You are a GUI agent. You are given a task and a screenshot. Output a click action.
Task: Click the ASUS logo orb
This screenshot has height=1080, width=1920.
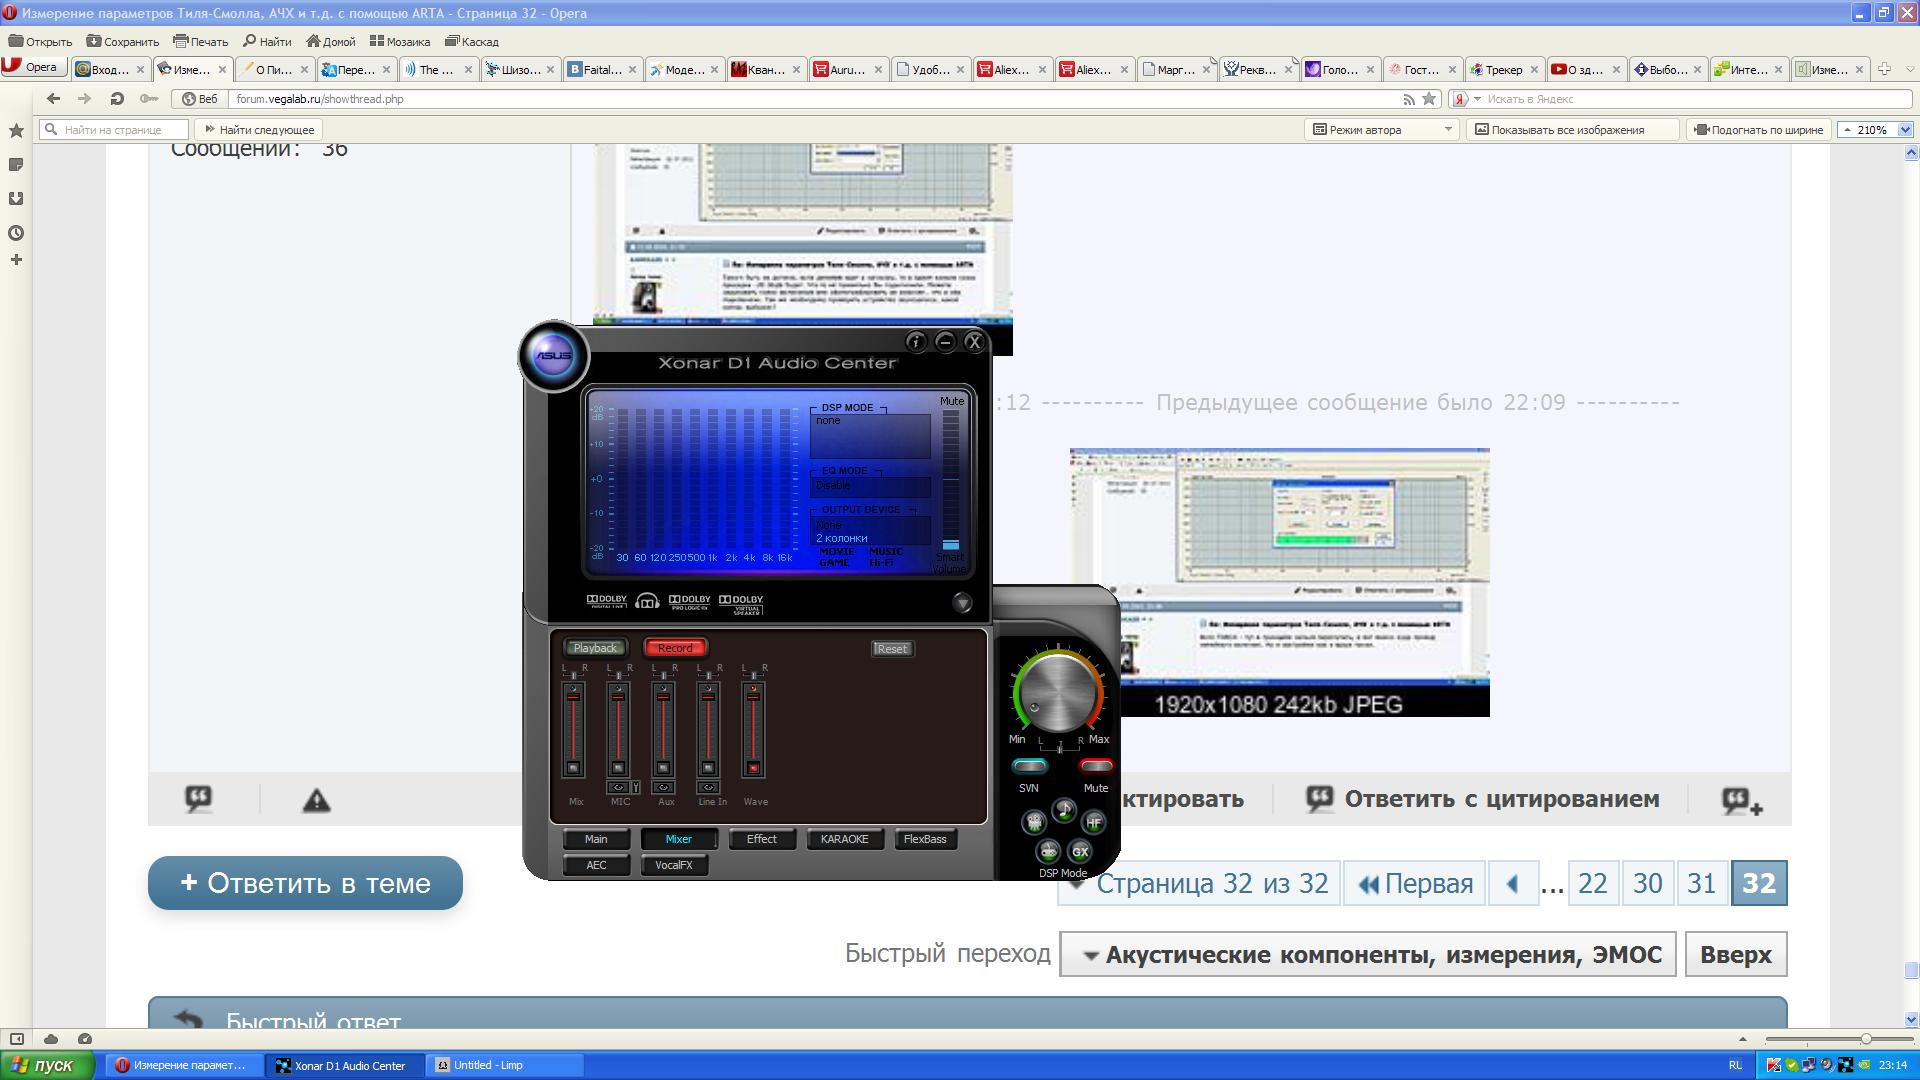tap(553, 356)
